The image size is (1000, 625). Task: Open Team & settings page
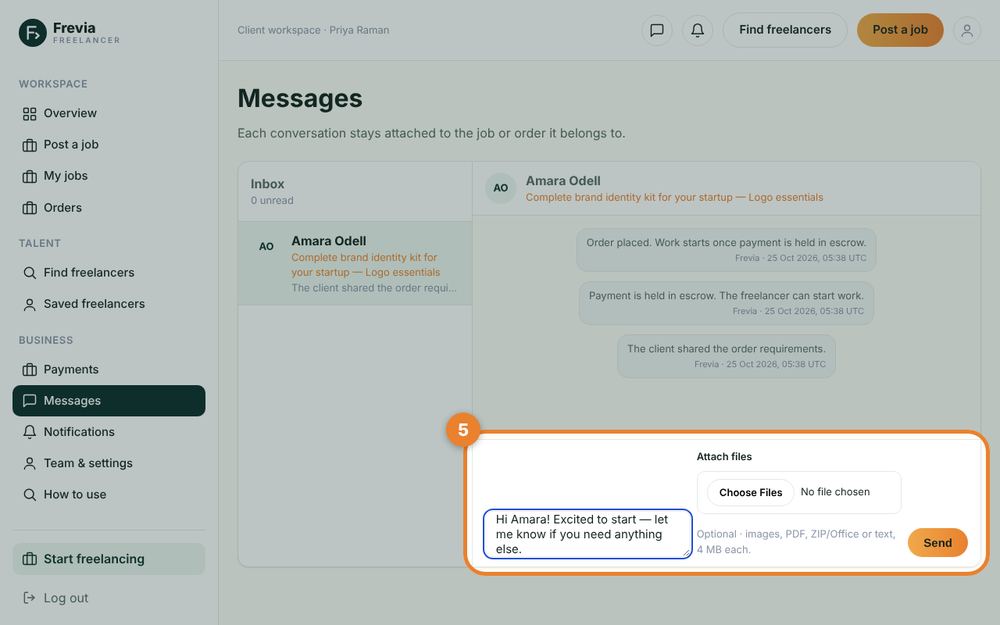click(109, 463)
